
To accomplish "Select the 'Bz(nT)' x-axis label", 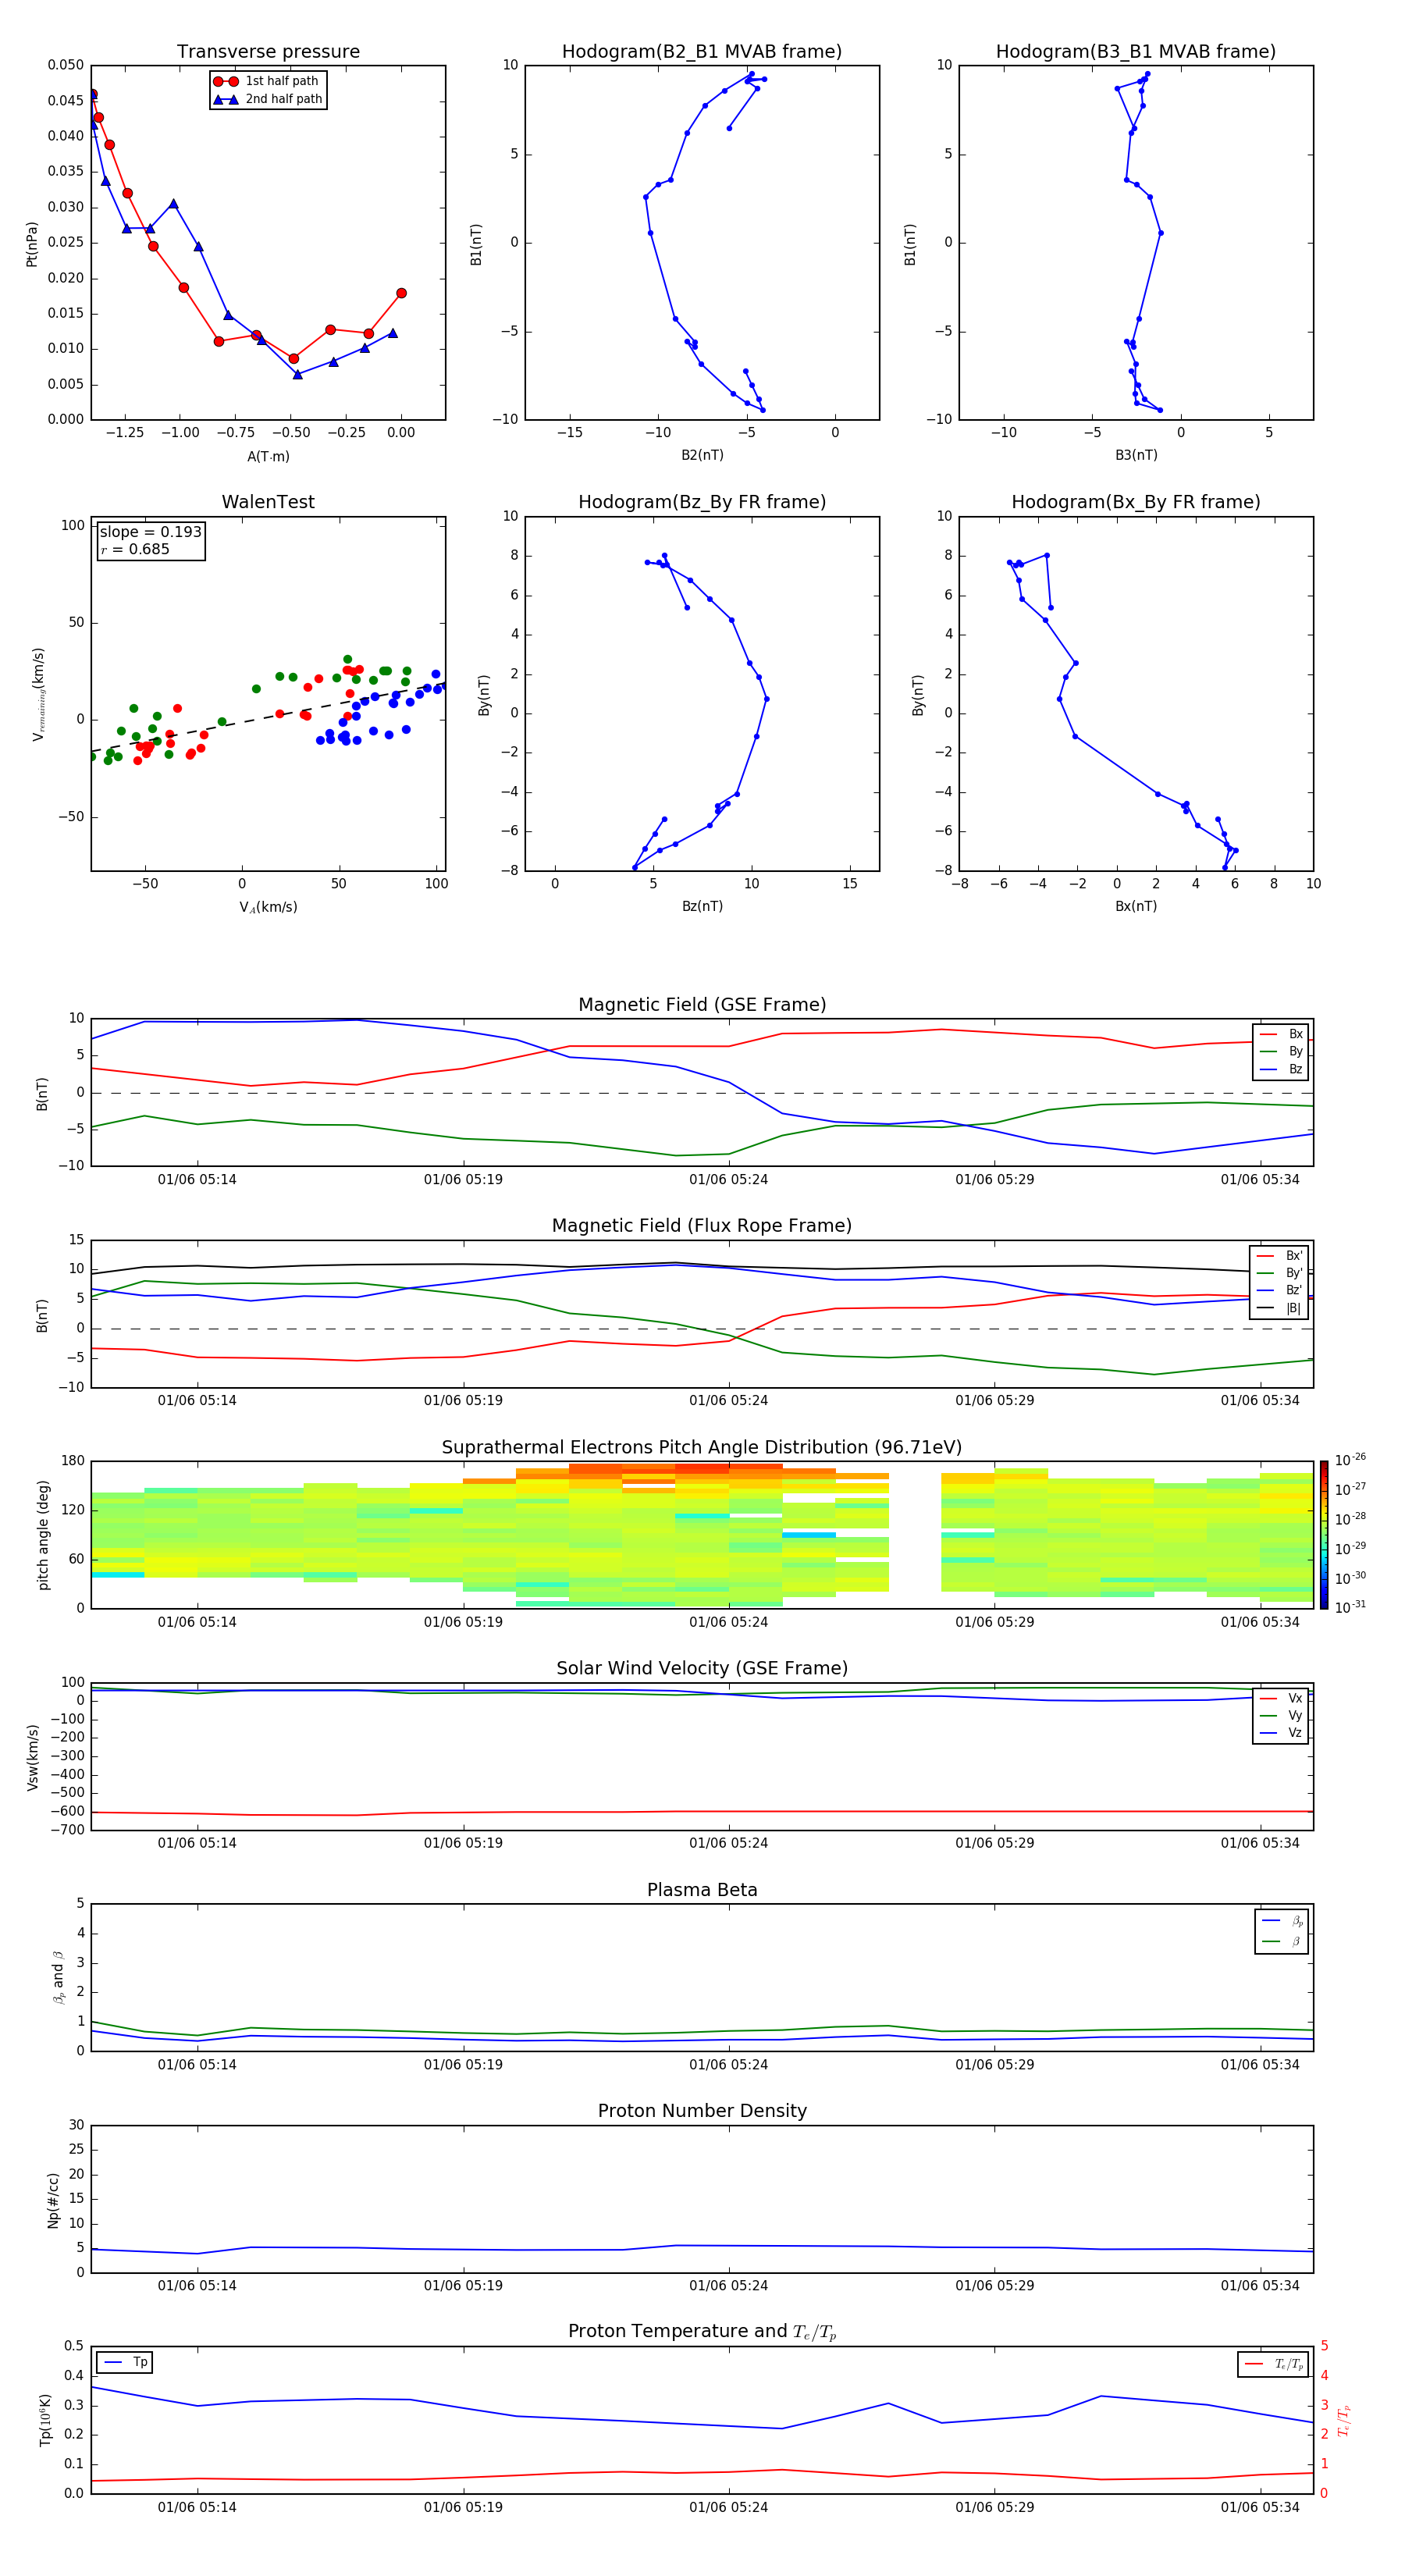I will click(x=702, y=906).
